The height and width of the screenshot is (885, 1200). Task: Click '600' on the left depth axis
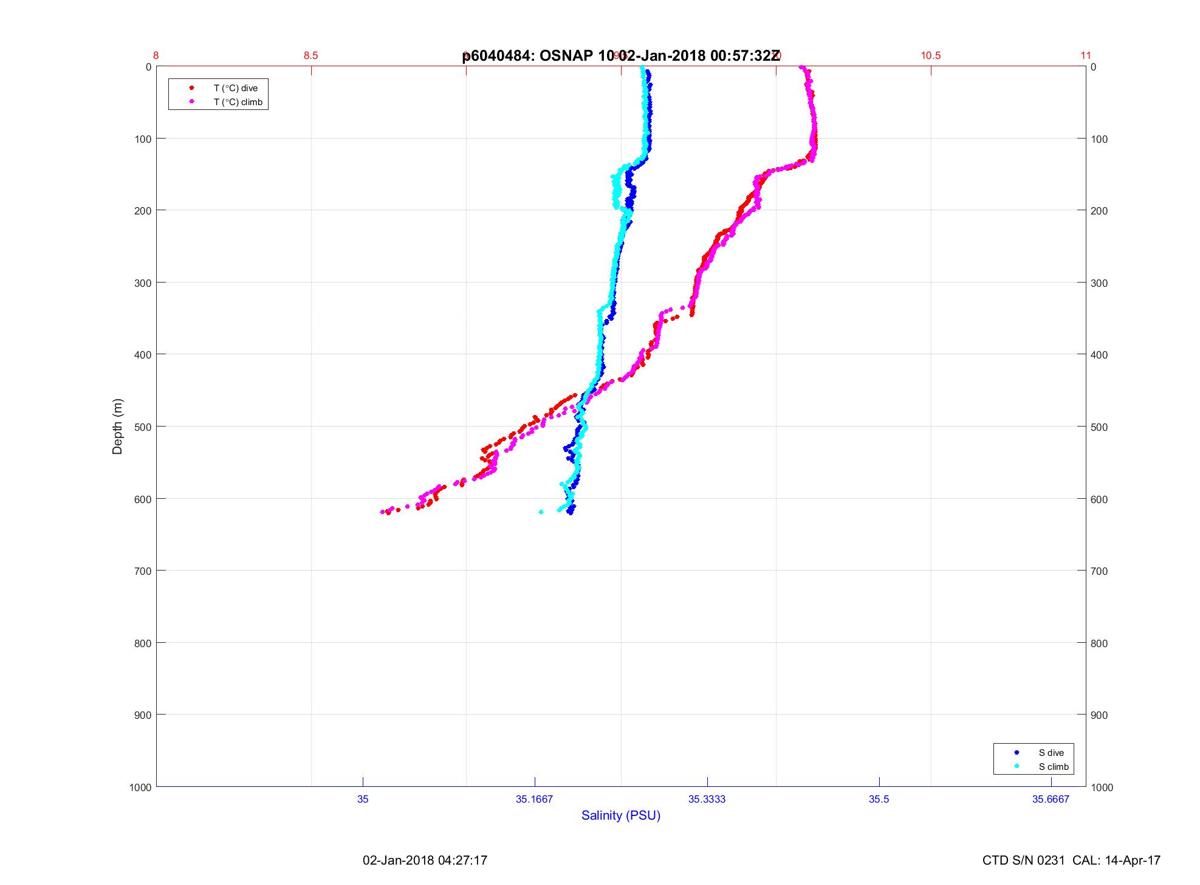(141, 499)
